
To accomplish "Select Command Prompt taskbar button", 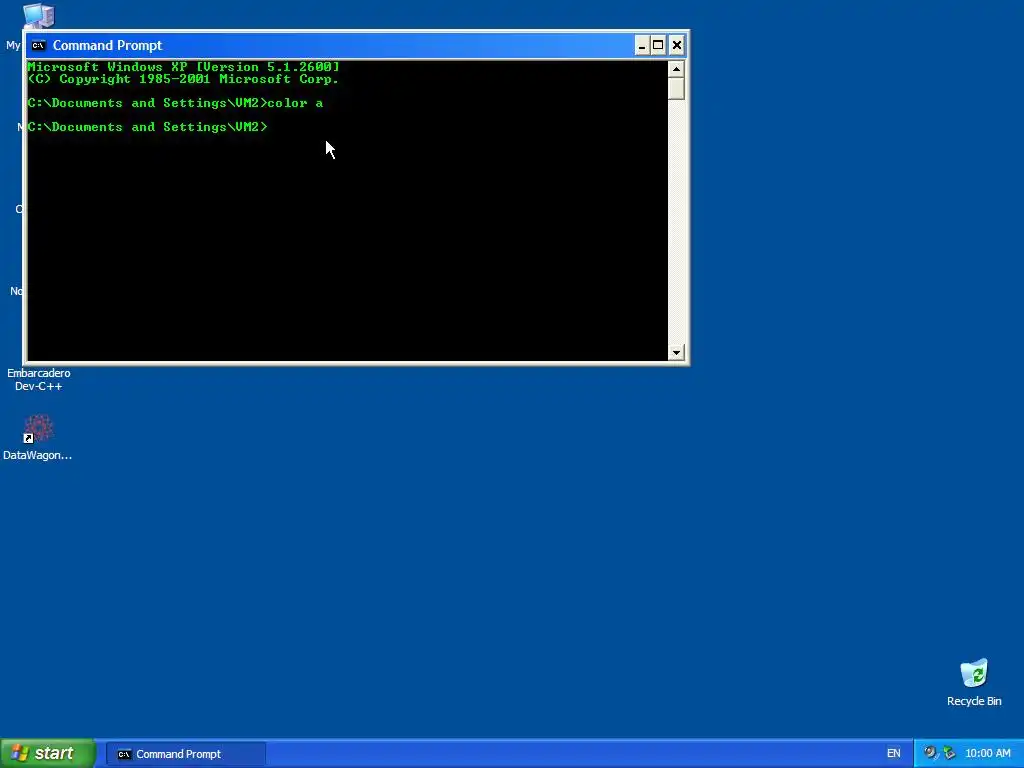I will 185,754.
